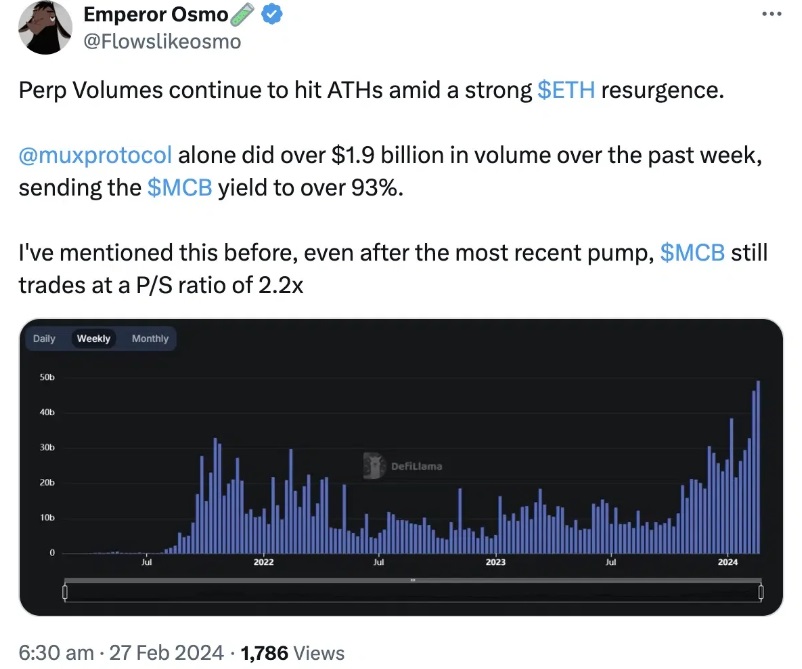Image resolution: width=802 pixels, height=669 pixels.
Task: Click the blue verified badge
Action: pyautogui.click(x=272, y=14)
